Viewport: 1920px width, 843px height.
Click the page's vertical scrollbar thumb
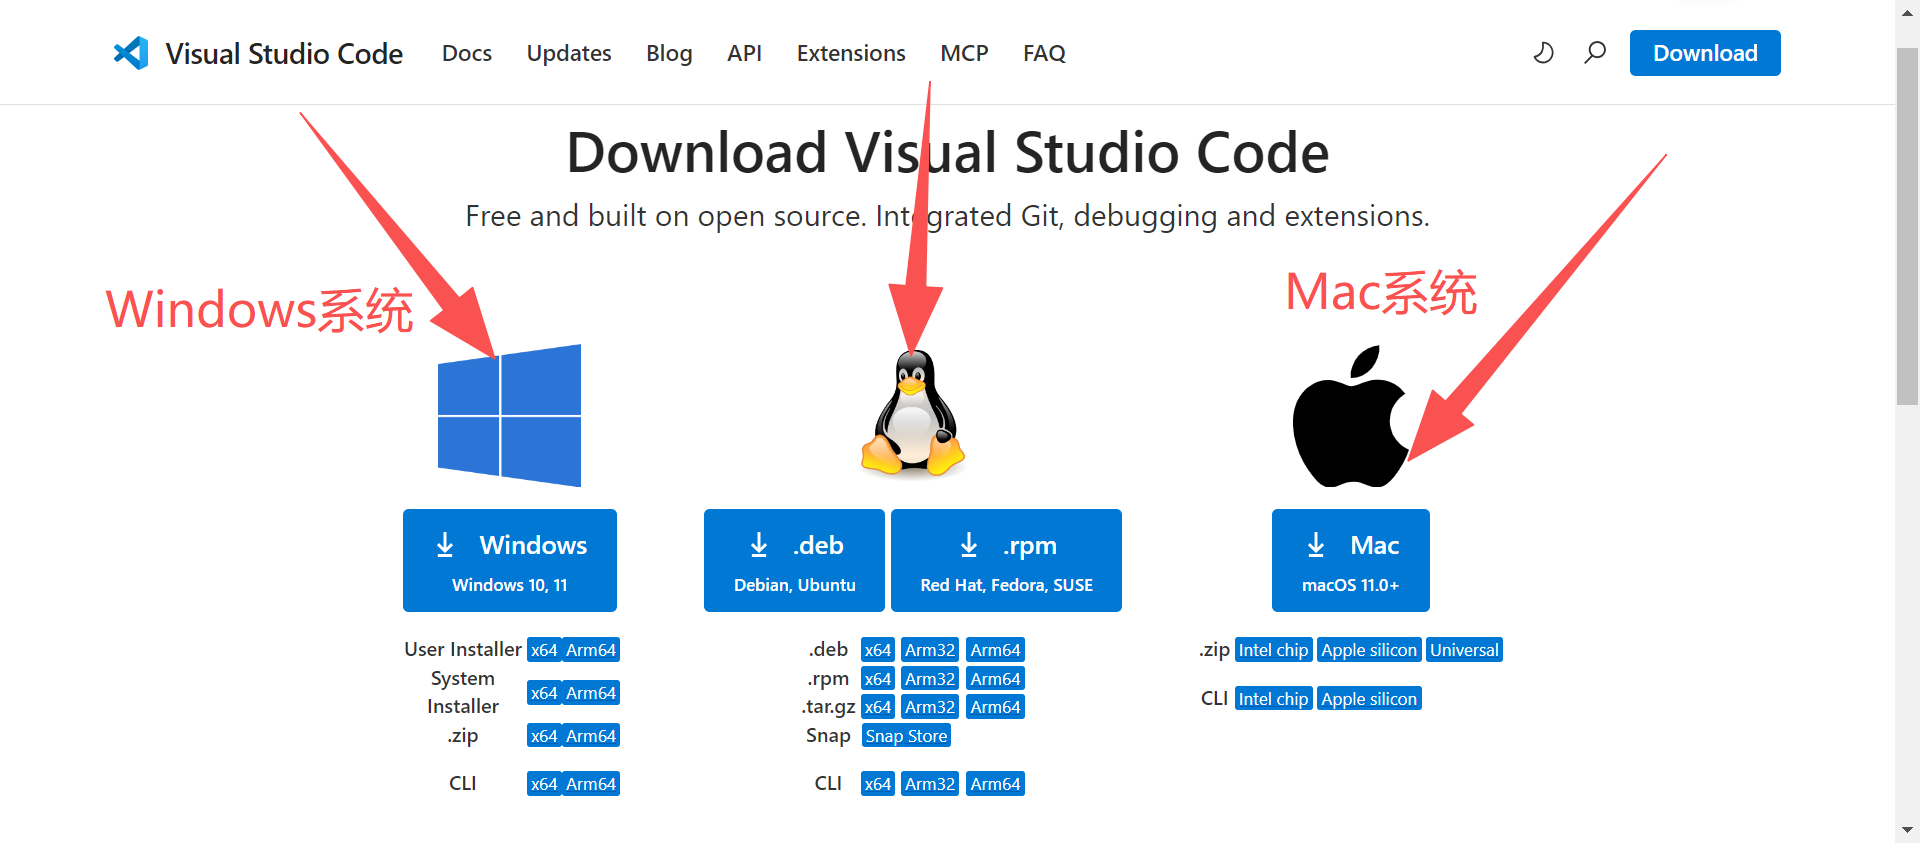pos(1907,226)
